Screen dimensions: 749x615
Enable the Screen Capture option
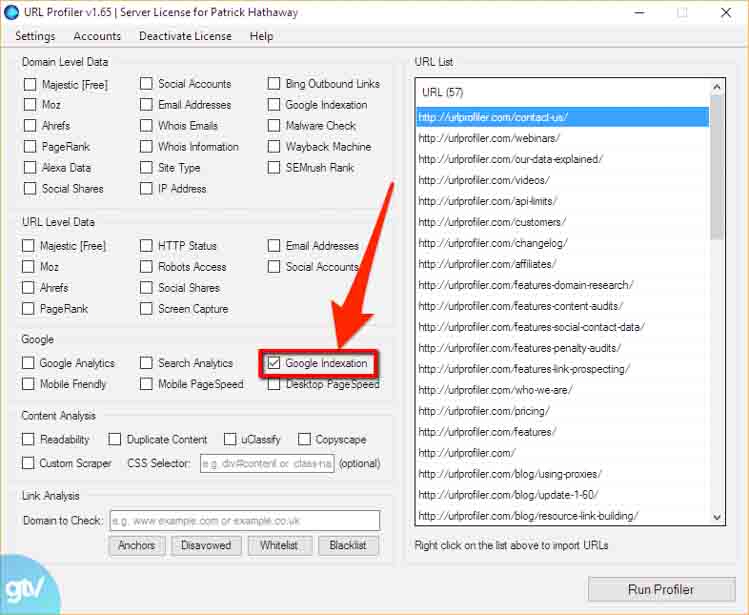[147, 309]
